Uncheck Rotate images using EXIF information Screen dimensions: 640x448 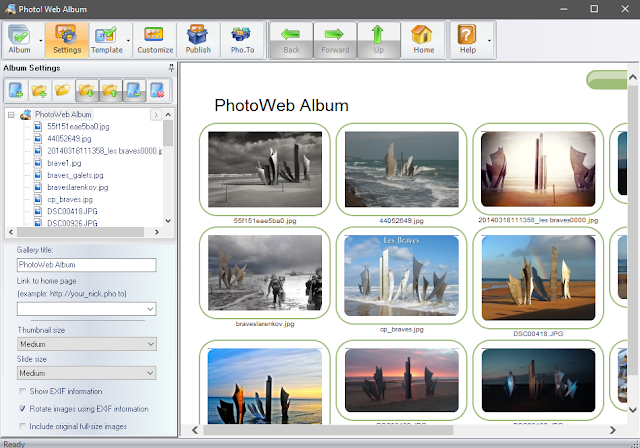coord(22,408)
